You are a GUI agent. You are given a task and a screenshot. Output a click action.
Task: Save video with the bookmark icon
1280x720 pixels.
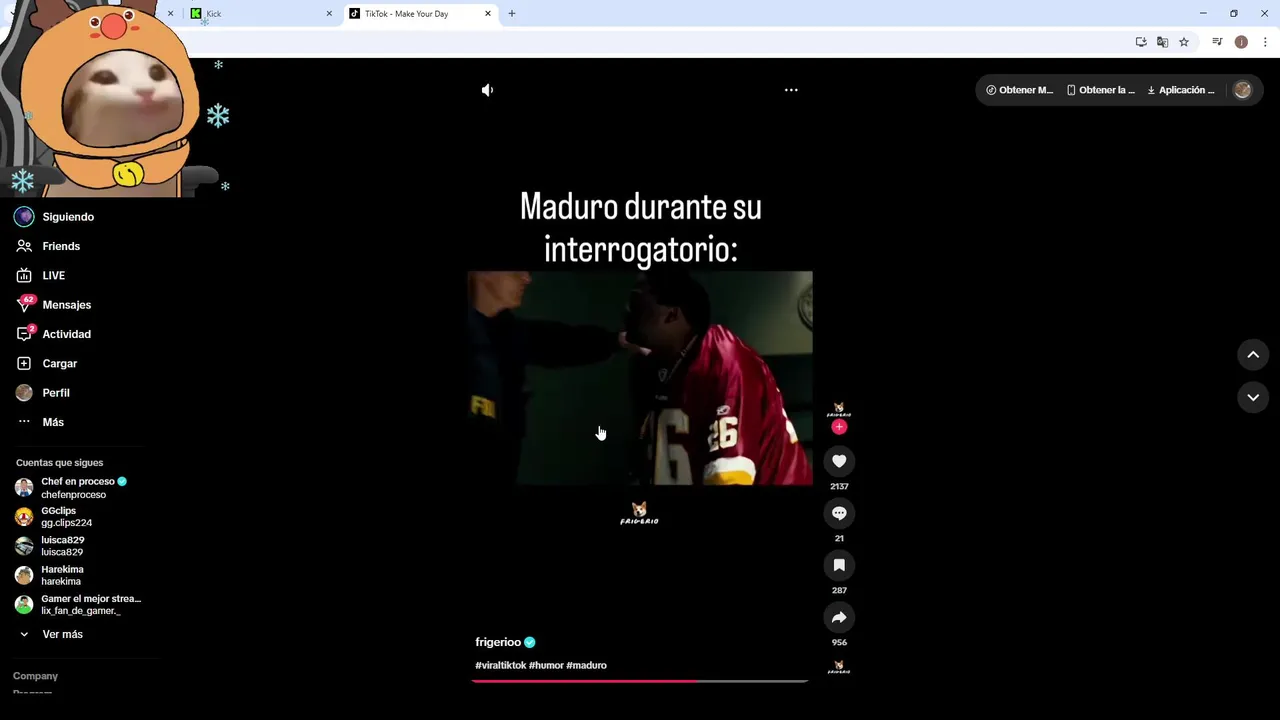pos(839,565)
